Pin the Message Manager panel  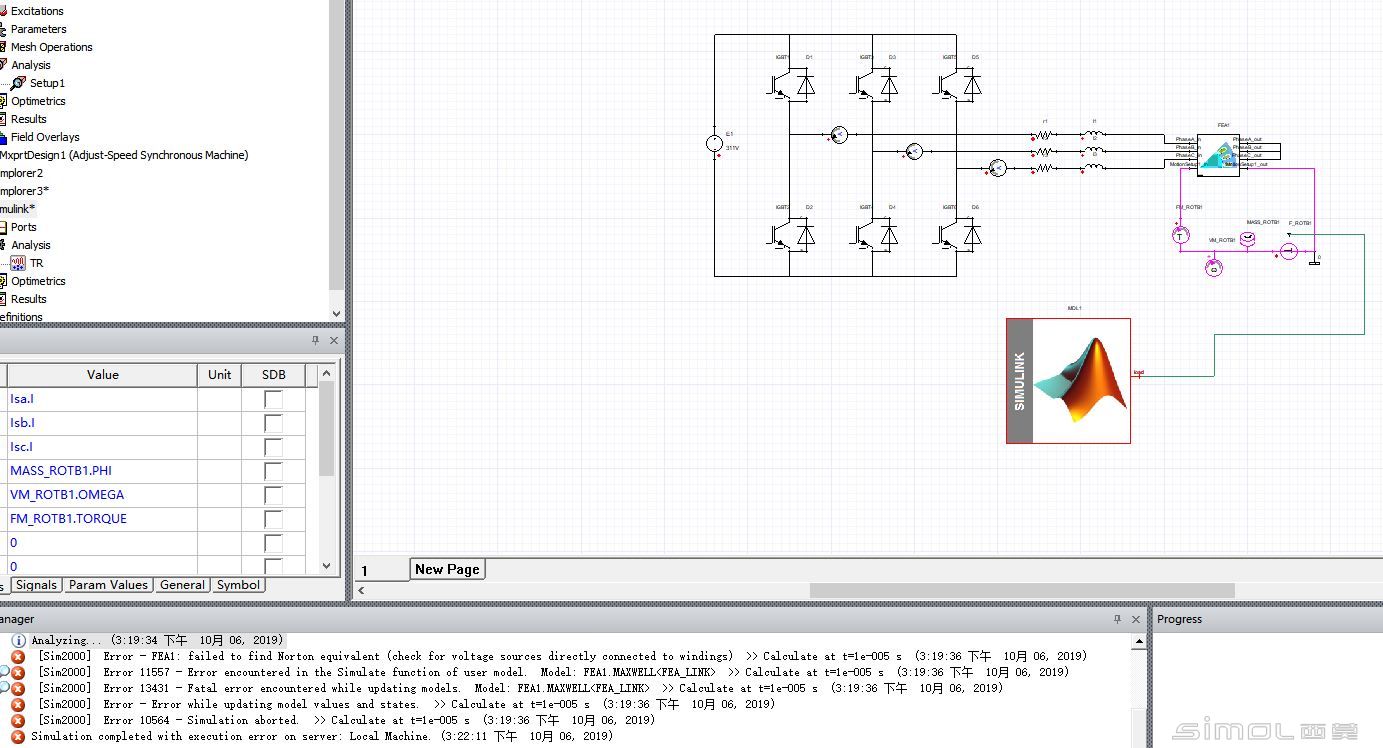tap(1118, 619)
